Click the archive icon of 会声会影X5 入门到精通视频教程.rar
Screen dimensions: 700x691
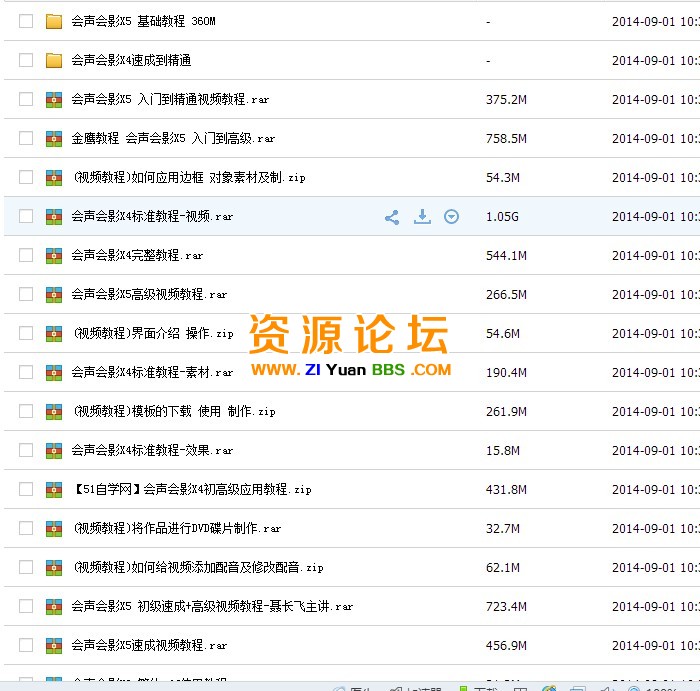pyautogui.click(x=54, y=99)
